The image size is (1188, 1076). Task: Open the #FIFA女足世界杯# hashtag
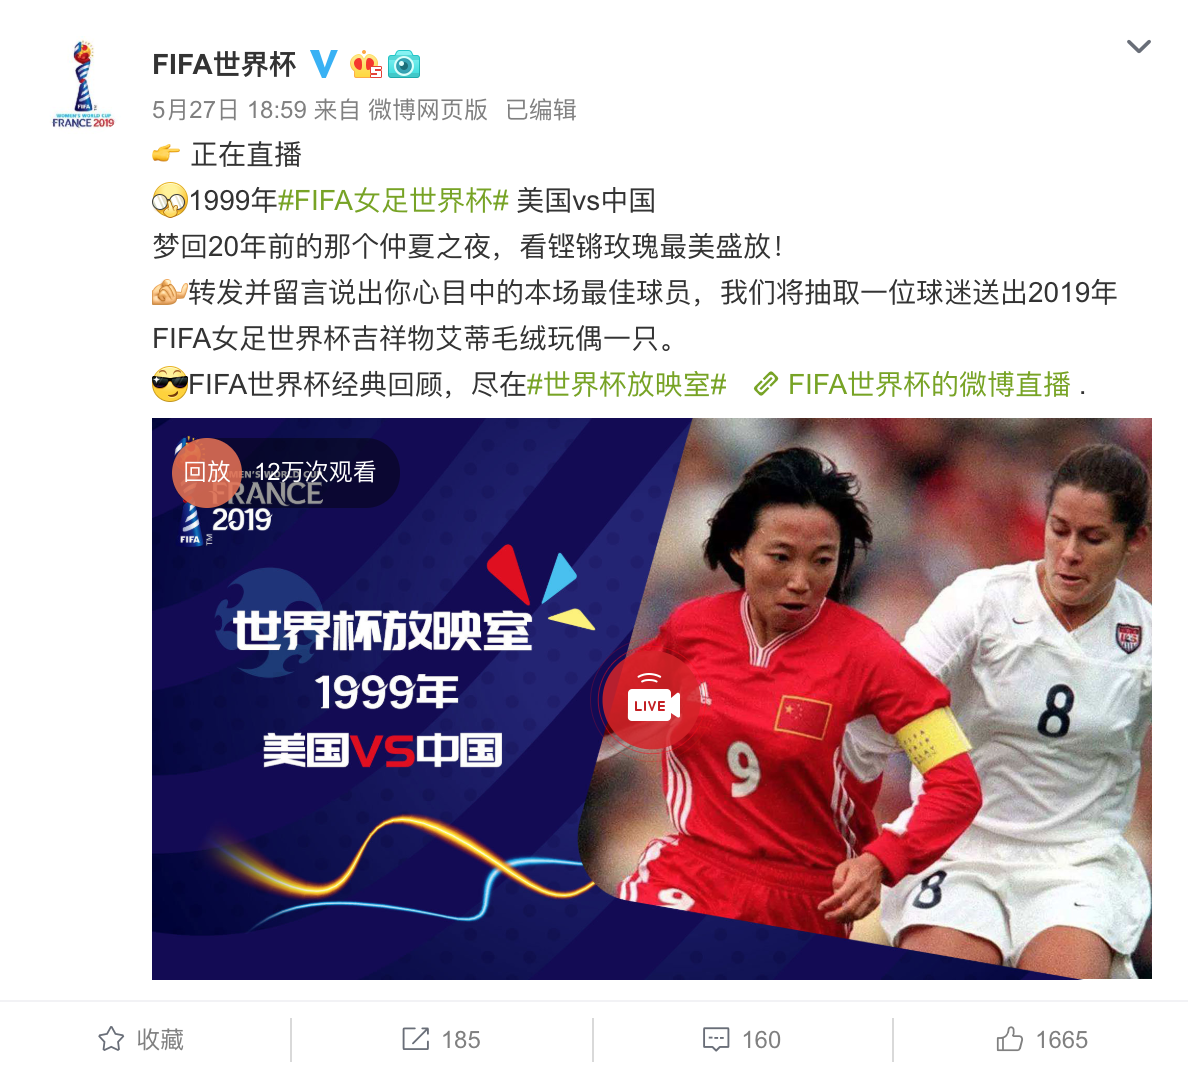click(x=393, y=201)
